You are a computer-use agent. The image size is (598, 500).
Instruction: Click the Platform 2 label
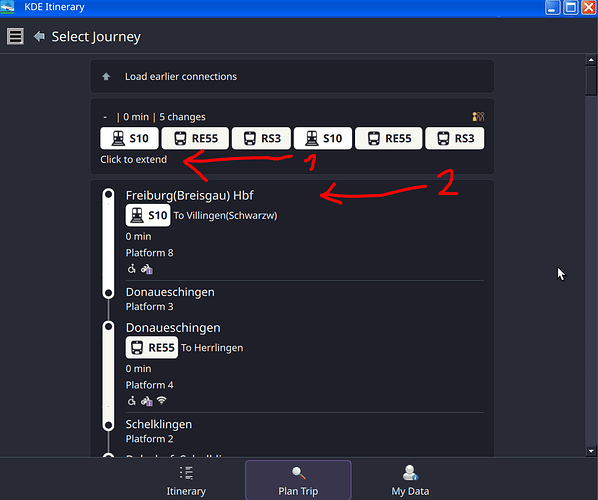pyautogui.click(x=150, y=439)
